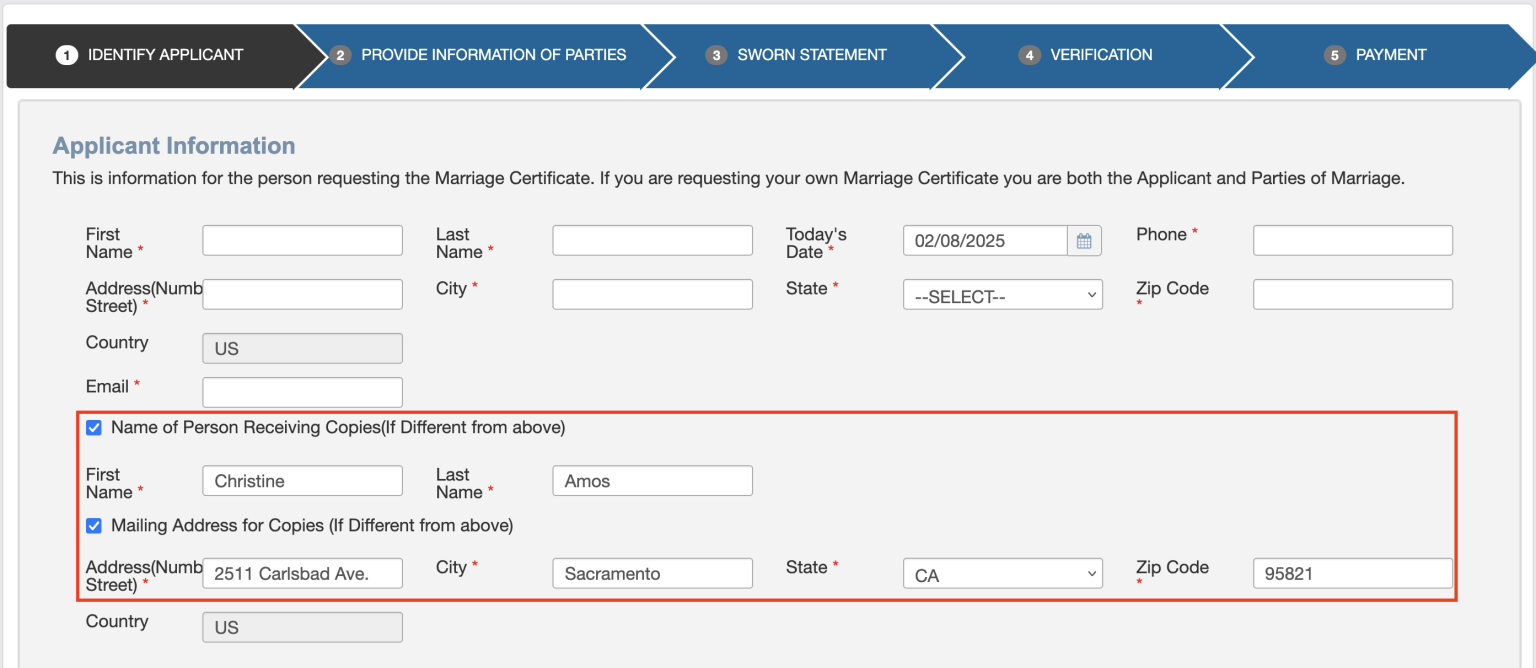Uncheck Mailing Address for Copies checkbox
Screen dimensions: 1536x668
[x=94, y=526]
